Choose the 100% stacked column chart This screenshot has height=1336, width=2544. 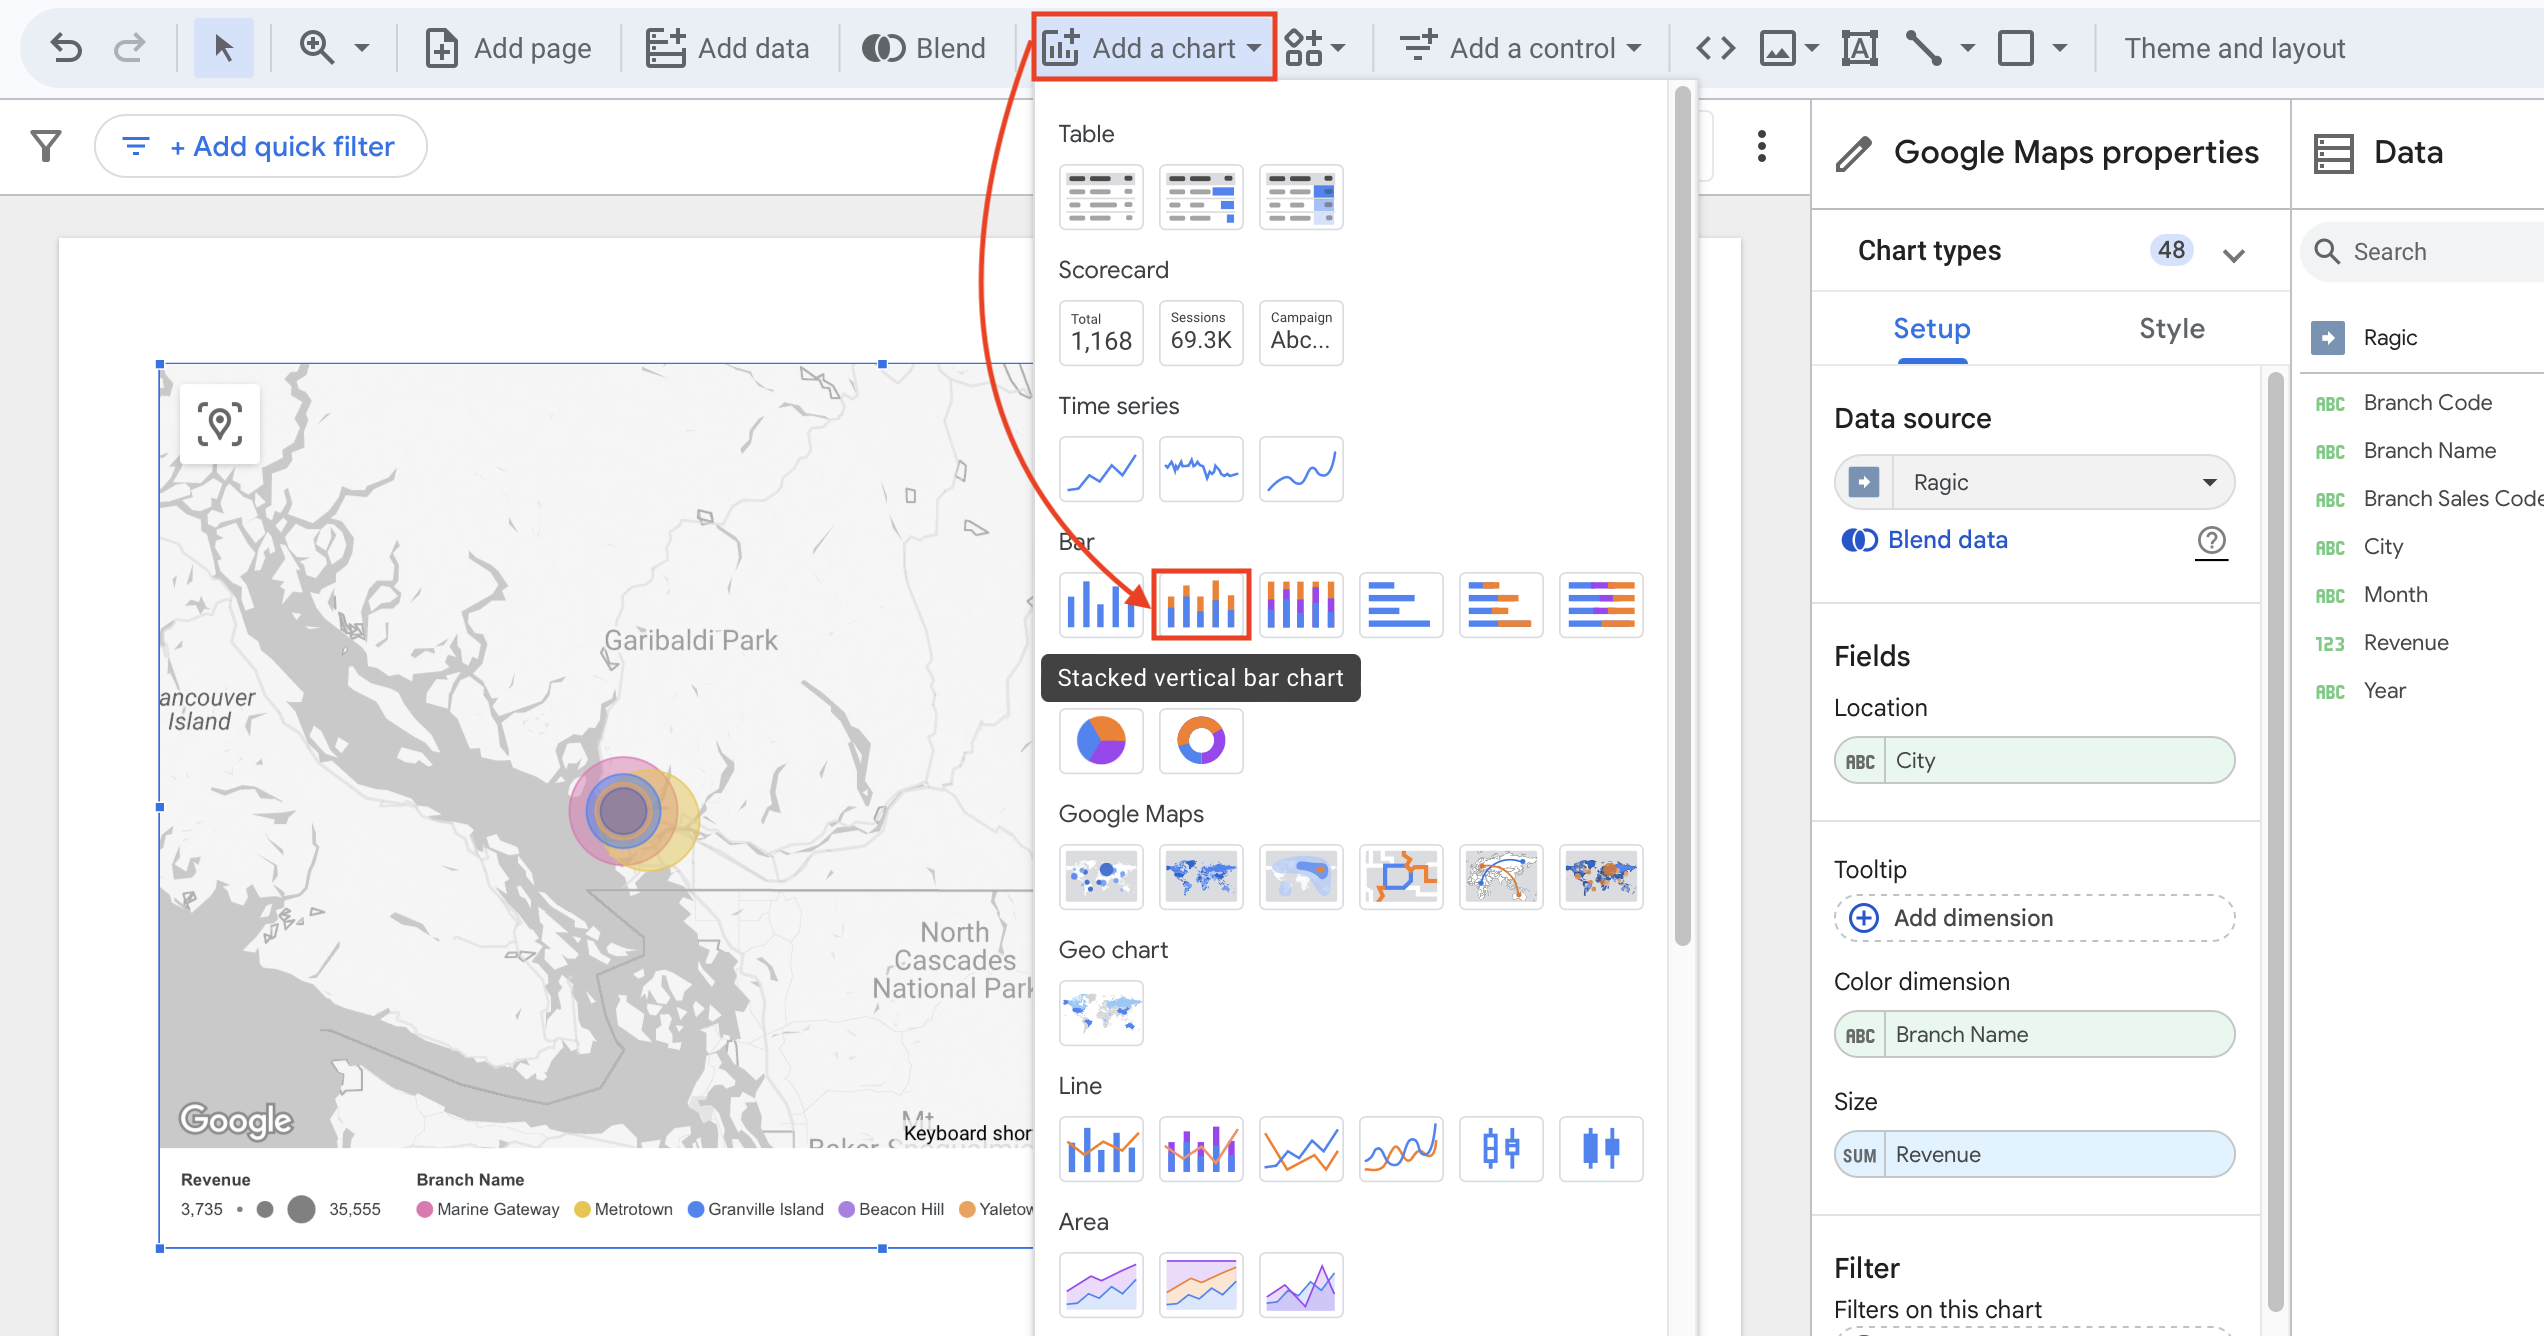pos(1301,605)
